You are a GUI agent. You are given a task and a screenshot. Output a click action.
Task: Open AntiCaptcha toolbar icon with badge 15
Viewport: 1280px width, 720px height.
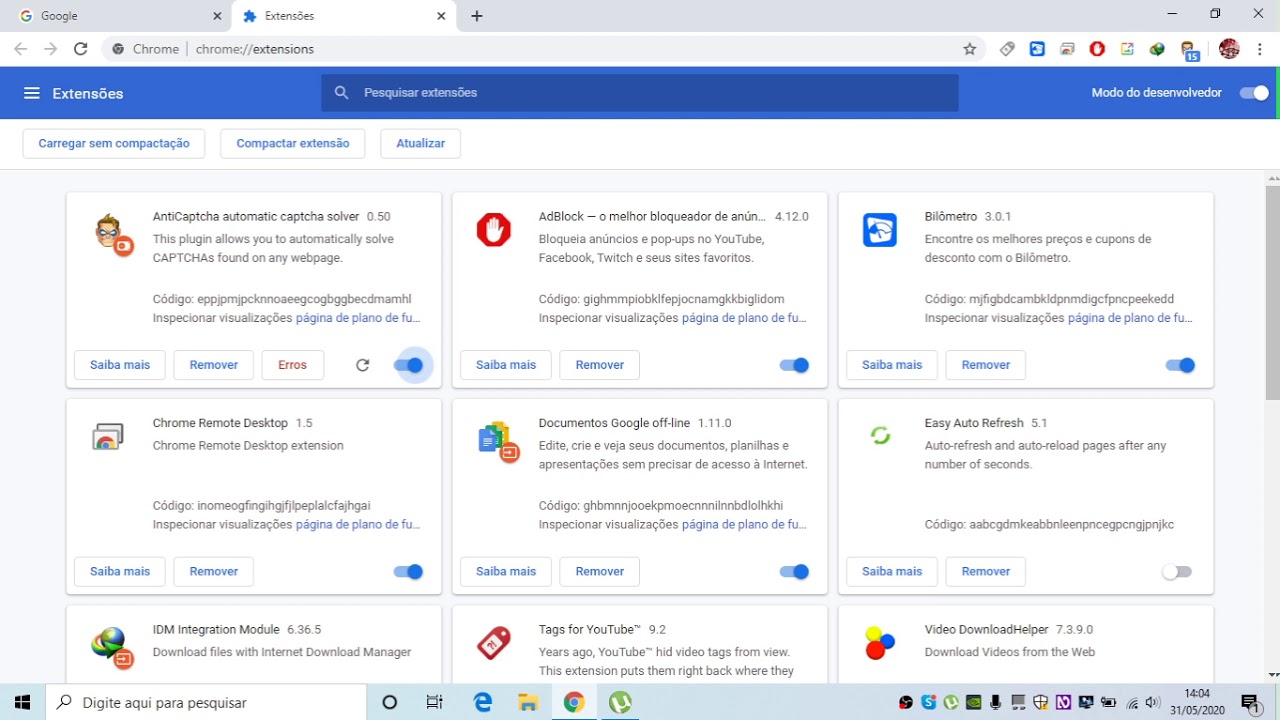1188,51
